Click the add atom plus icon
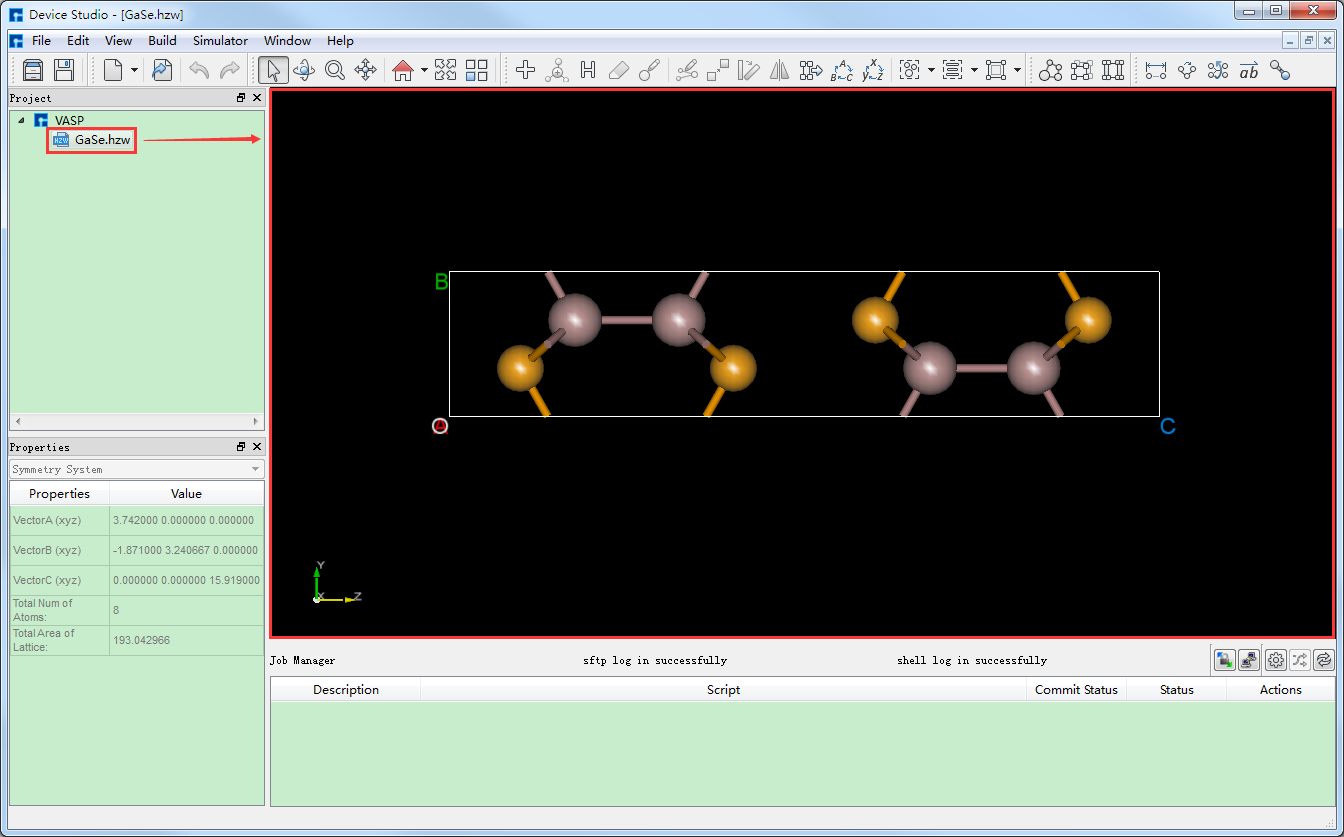The image size is (1344, 837). (x=525, y=70)
